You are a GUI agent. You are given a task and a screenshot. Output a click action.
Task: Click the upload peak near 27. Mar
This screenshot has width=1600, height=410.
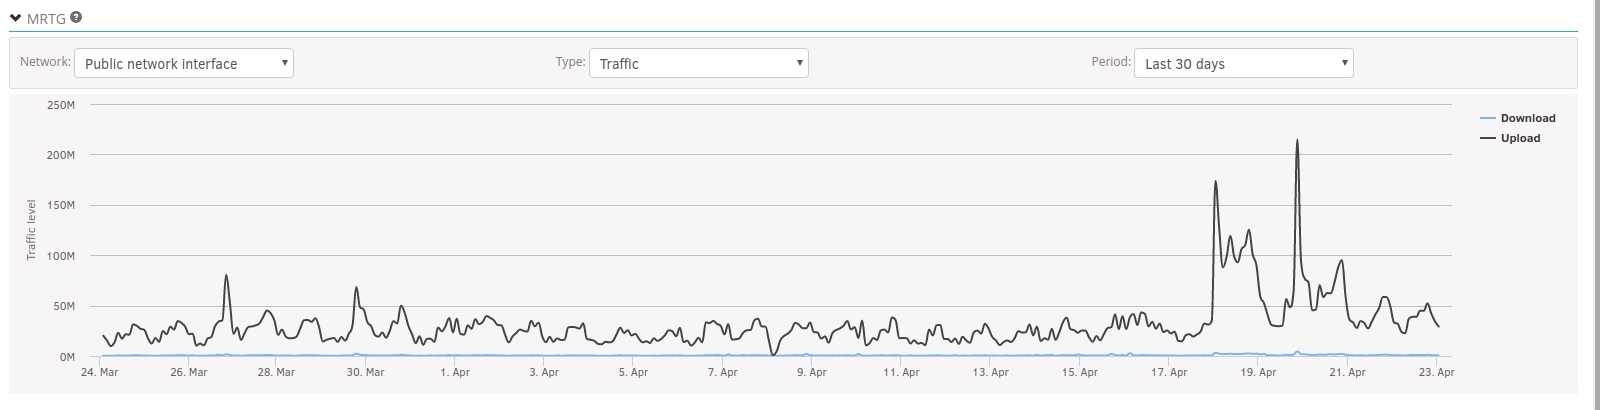(x=226, y=276)
